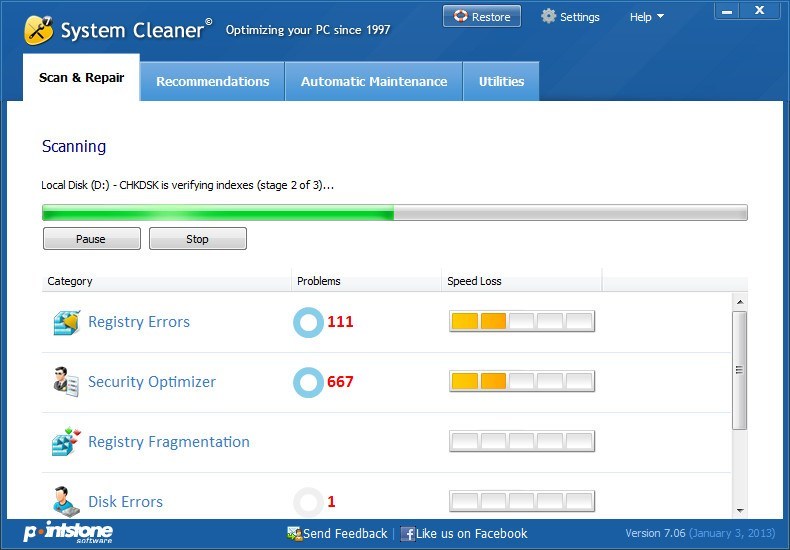This screenshot has height=550, width=790.
Task: Click the Disk Errors speed loss meter
Action: 522,501
